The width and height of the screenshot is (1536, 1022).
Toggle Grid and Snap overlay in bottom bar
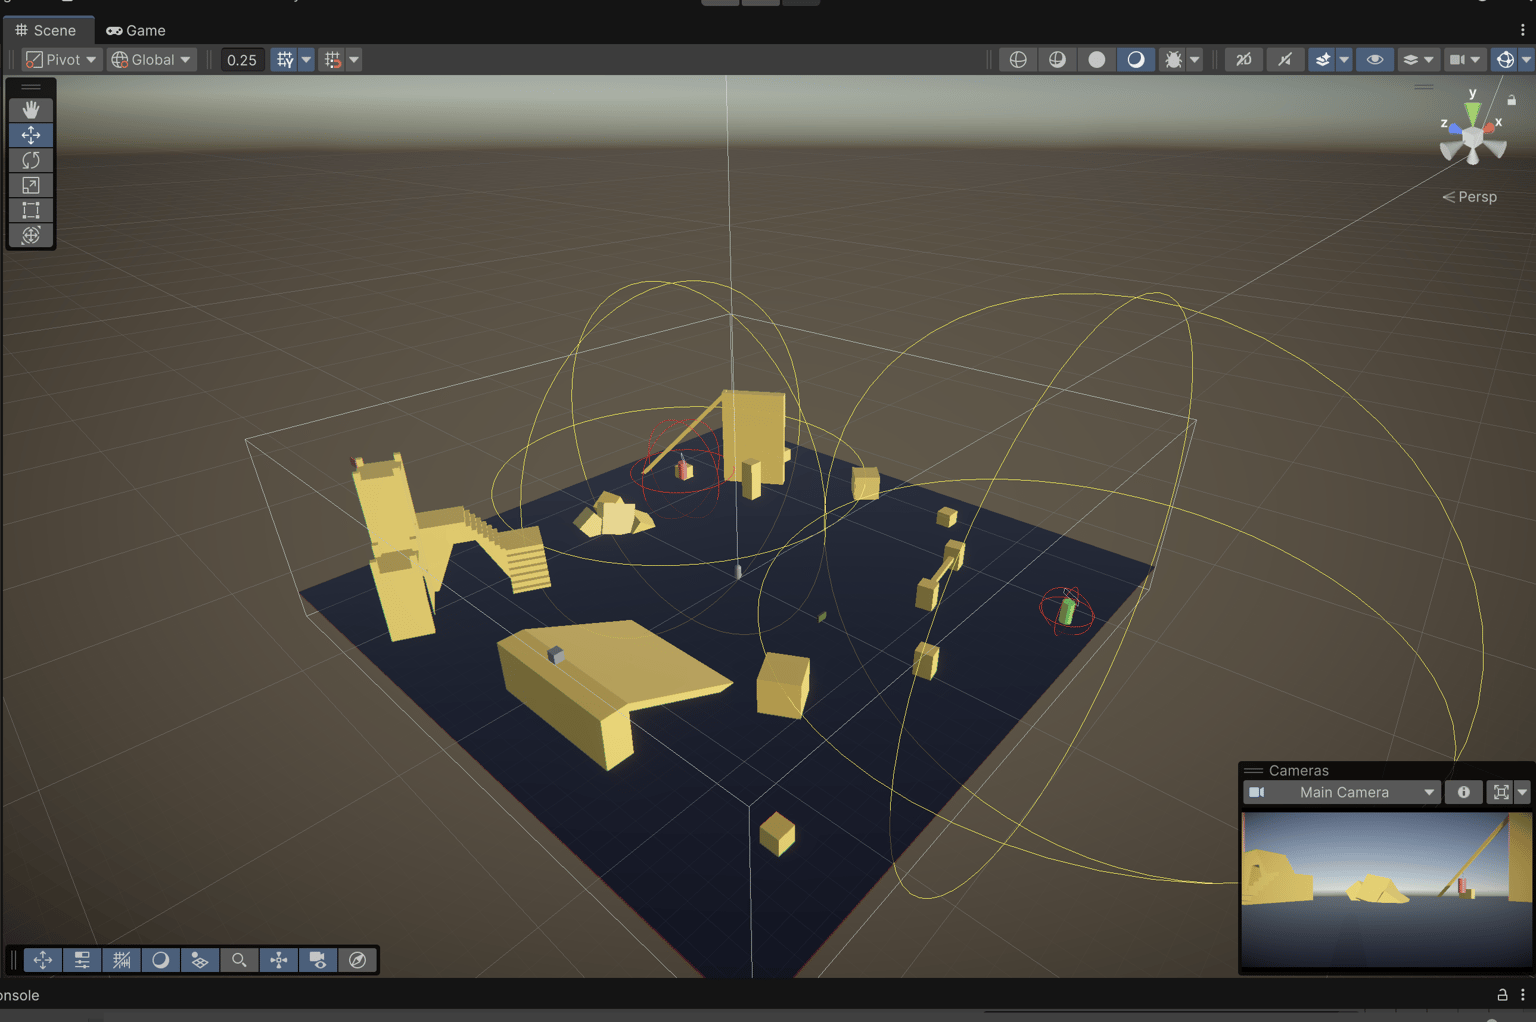coord(121,960)
